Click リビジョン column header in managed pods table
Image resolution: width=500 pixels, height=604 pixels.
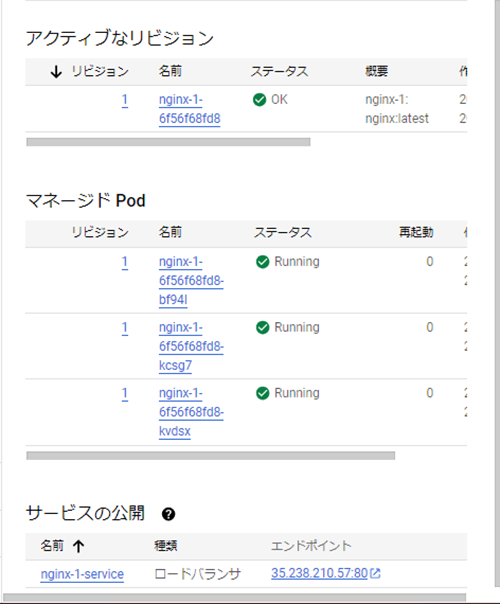[x=100, y=232]
